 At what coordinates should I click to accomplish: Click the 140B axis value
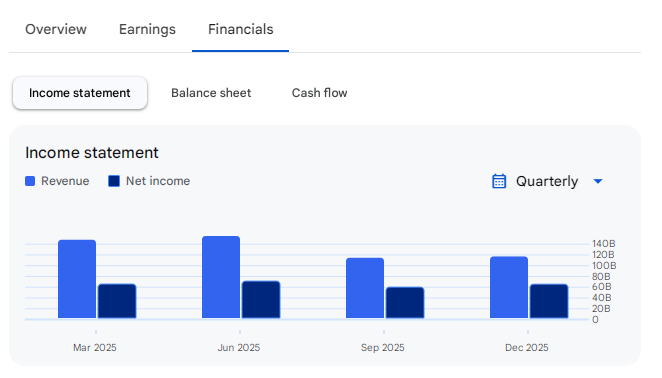coord(603,244)
